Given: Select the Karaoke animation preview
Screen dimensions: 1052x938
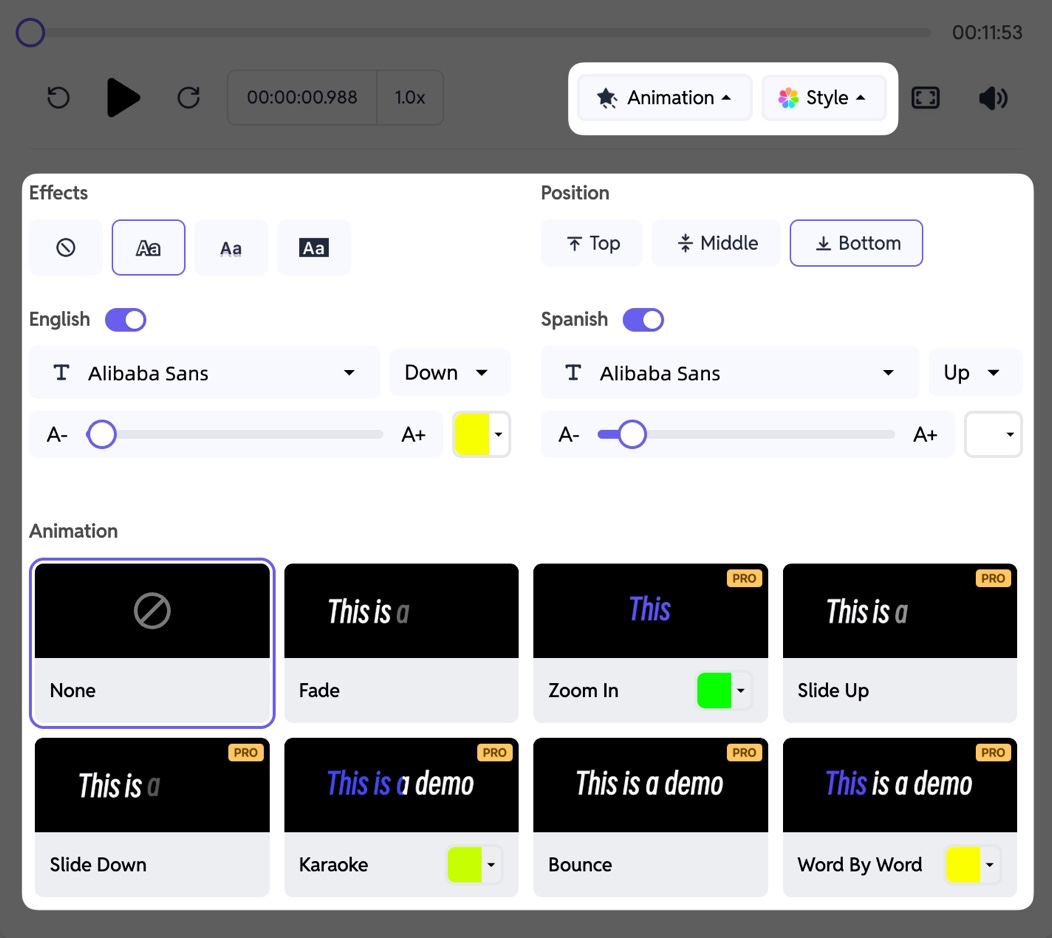Looking at the screenshot, I should (x=401, y=785).
